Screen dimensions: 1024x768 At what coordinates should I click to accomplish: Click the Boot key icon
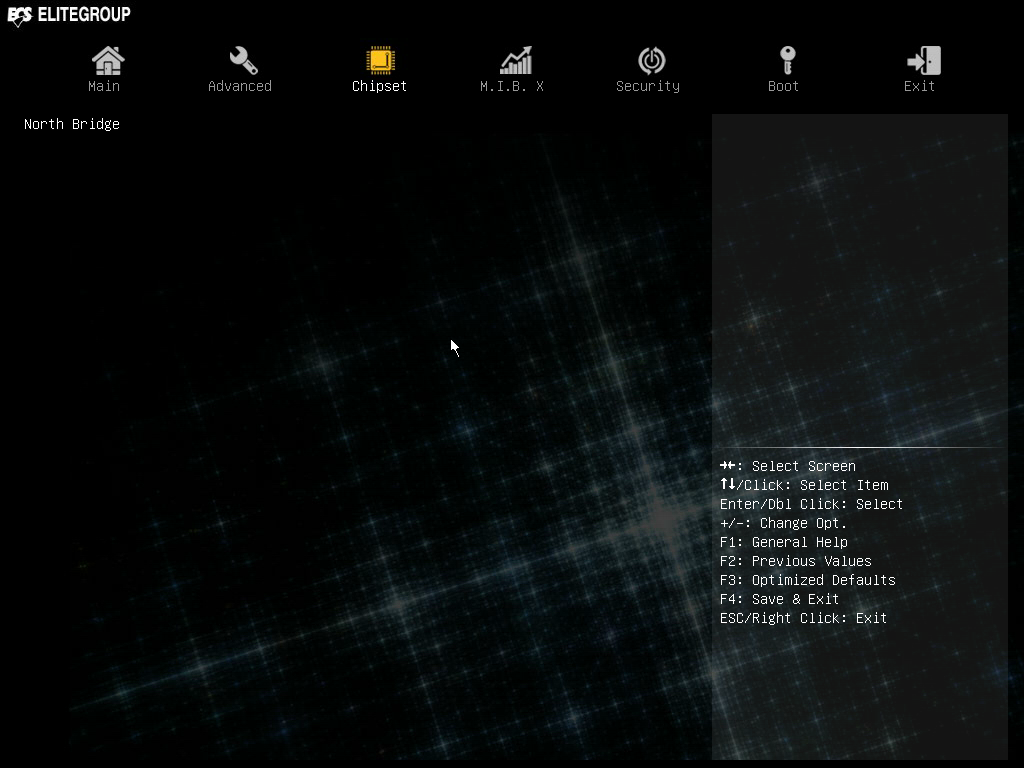click(x=788, y=61)
